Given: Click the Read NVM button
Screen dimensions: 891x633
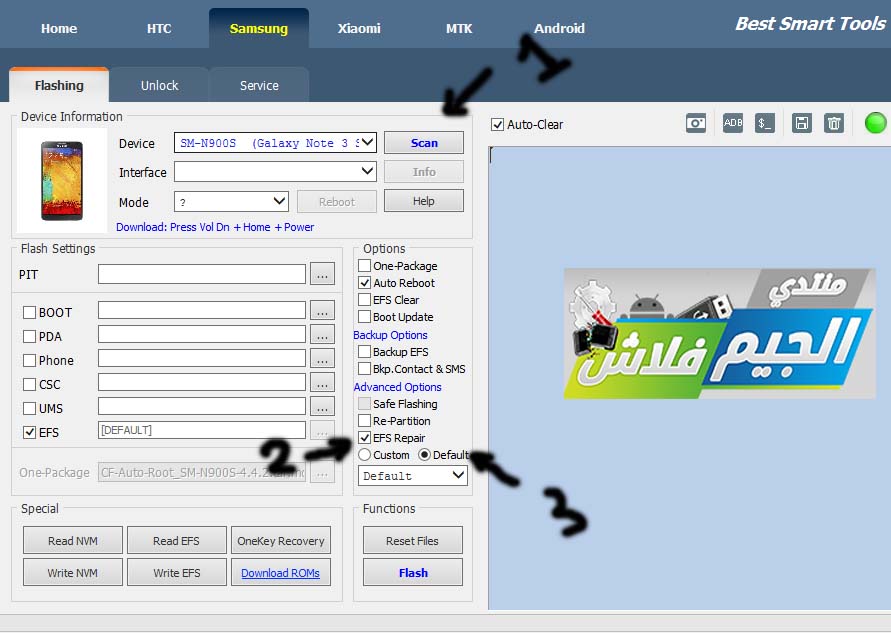Looking at the screenshot, I should click(73, 540).
